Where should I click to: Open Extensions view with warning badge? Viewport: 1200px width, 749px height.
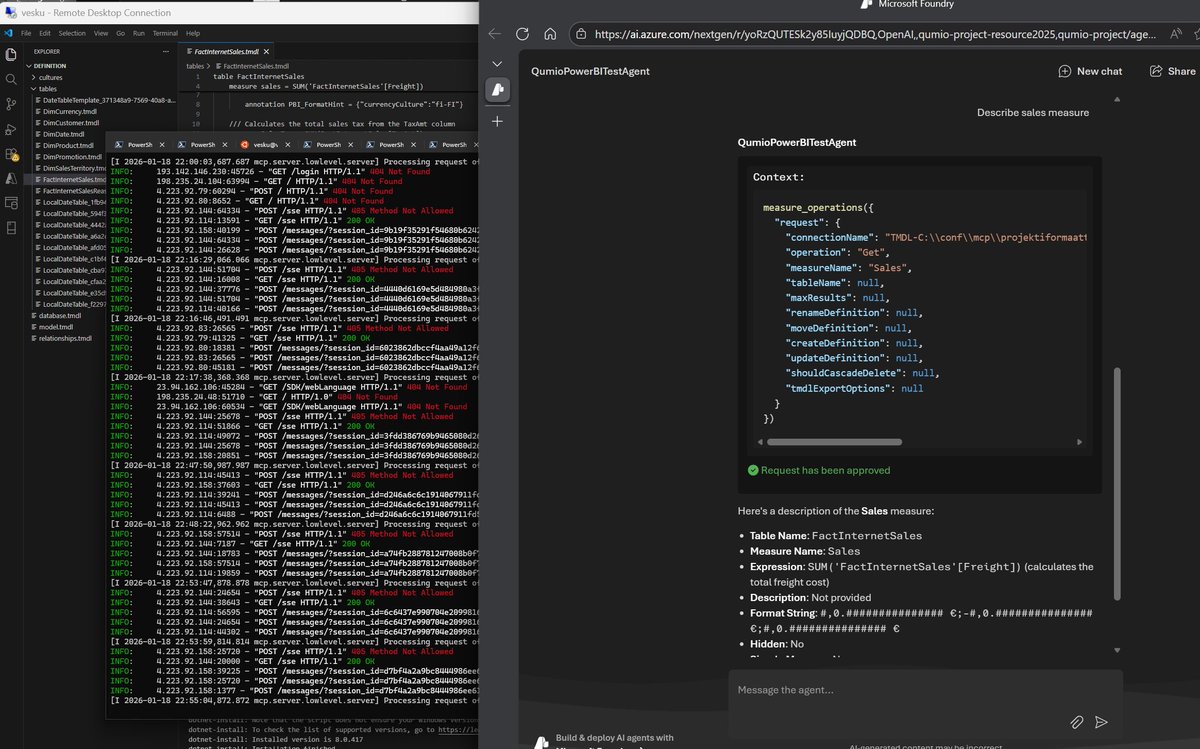tap(11, 154)
